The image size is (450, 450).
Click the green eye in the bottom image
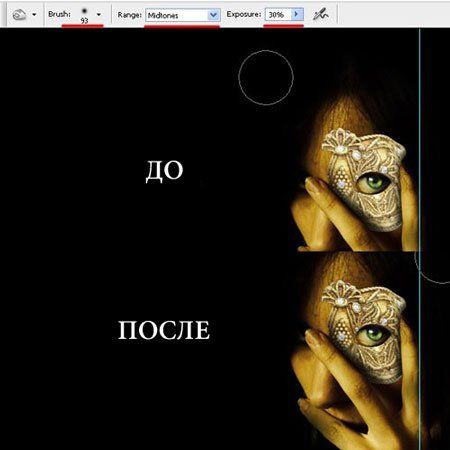(x=373, y=334)
